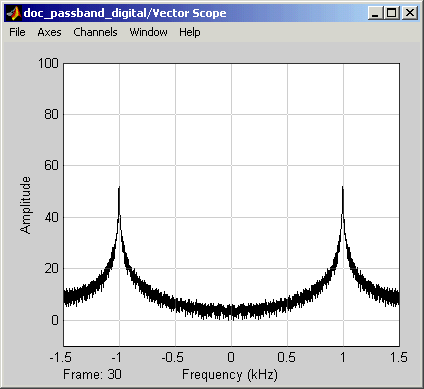424x389 pixels.
Task: Click the 100 amplitude tick label
Action: [48, 63]
